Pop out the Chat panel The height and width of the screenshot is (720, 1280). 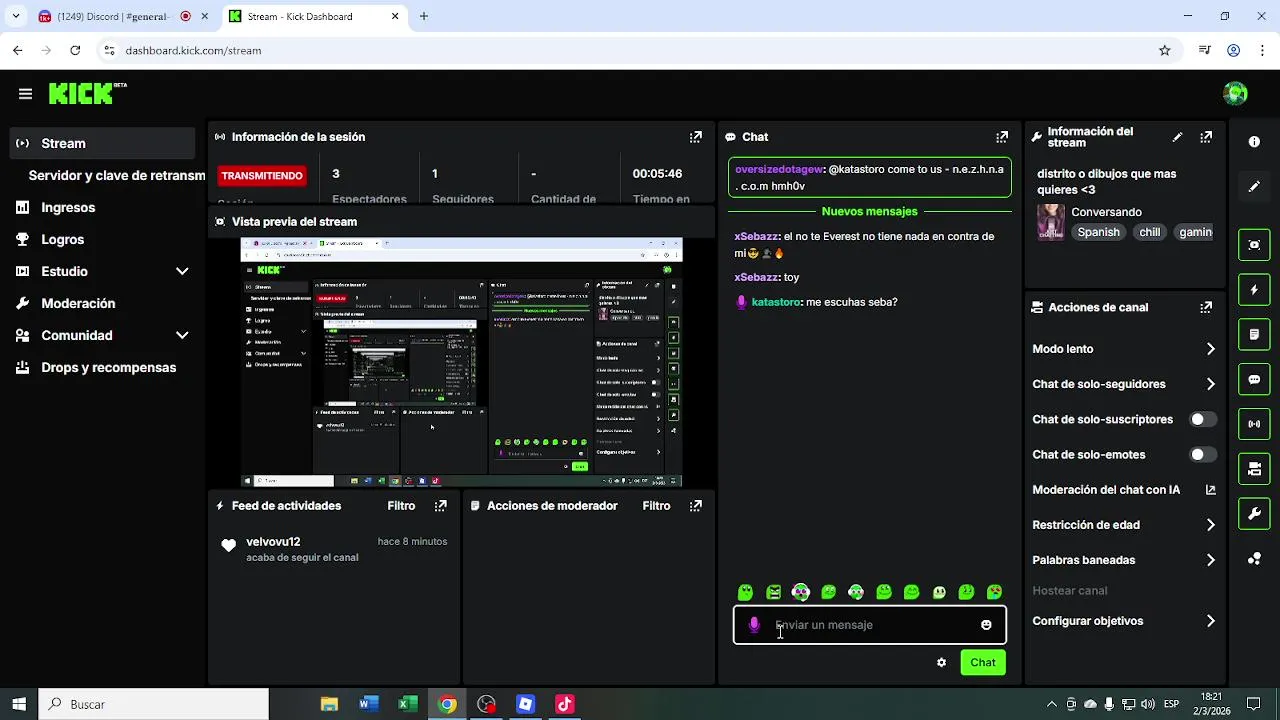pos(1002,137)
